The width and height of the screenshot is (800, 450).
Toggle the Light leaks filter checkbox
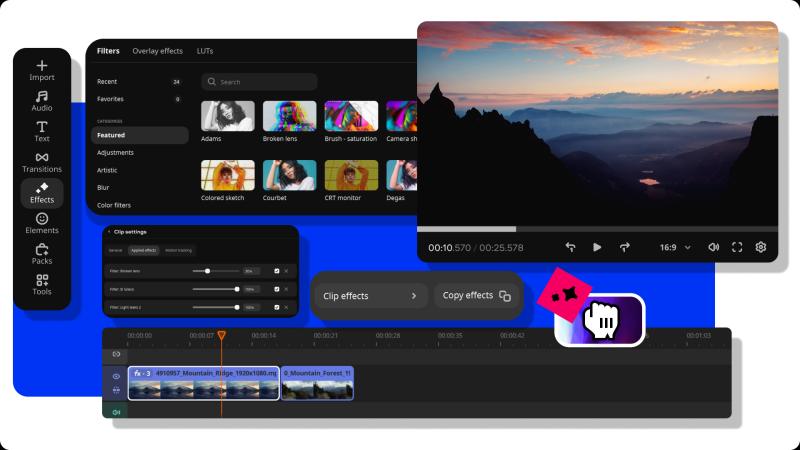pyautogui.click(x=277, y=307)
